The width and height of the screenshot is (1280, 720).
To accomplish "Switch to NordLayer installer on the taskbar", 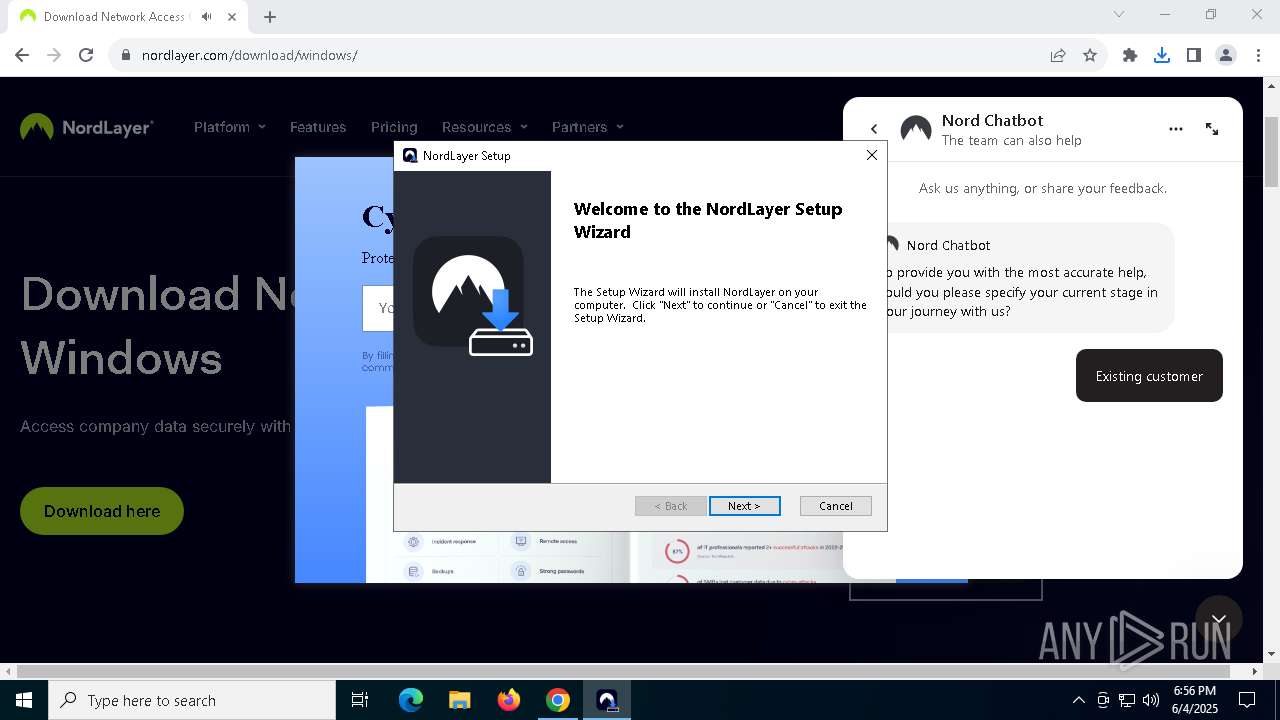I will (x=607, y=700).
